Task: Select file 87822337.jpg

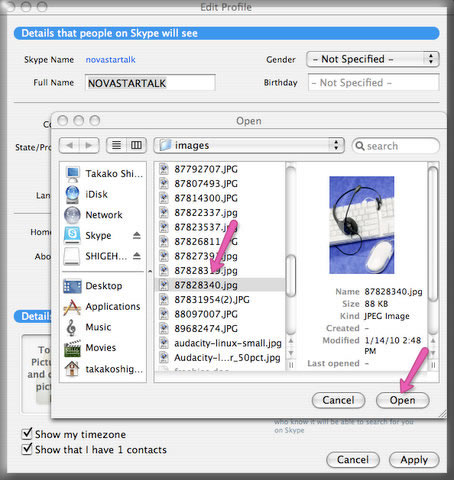Action: (220, 213)
